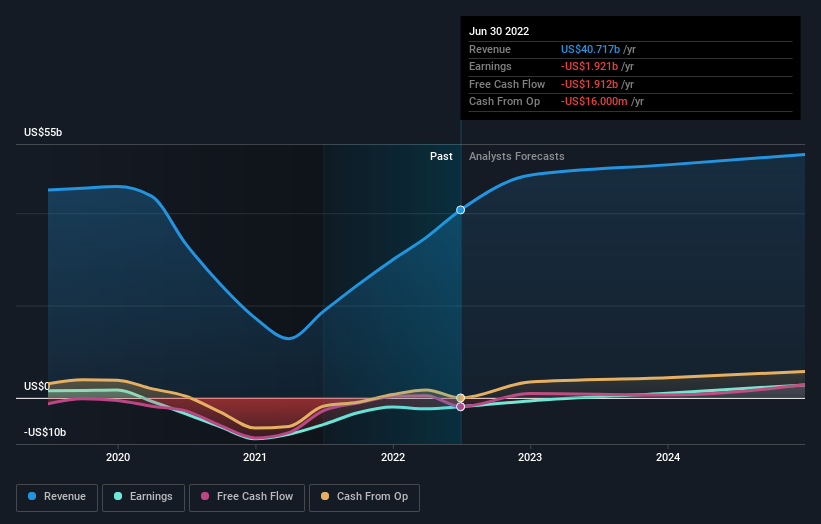Click the 2020 x-axis label

pos(118,458)
